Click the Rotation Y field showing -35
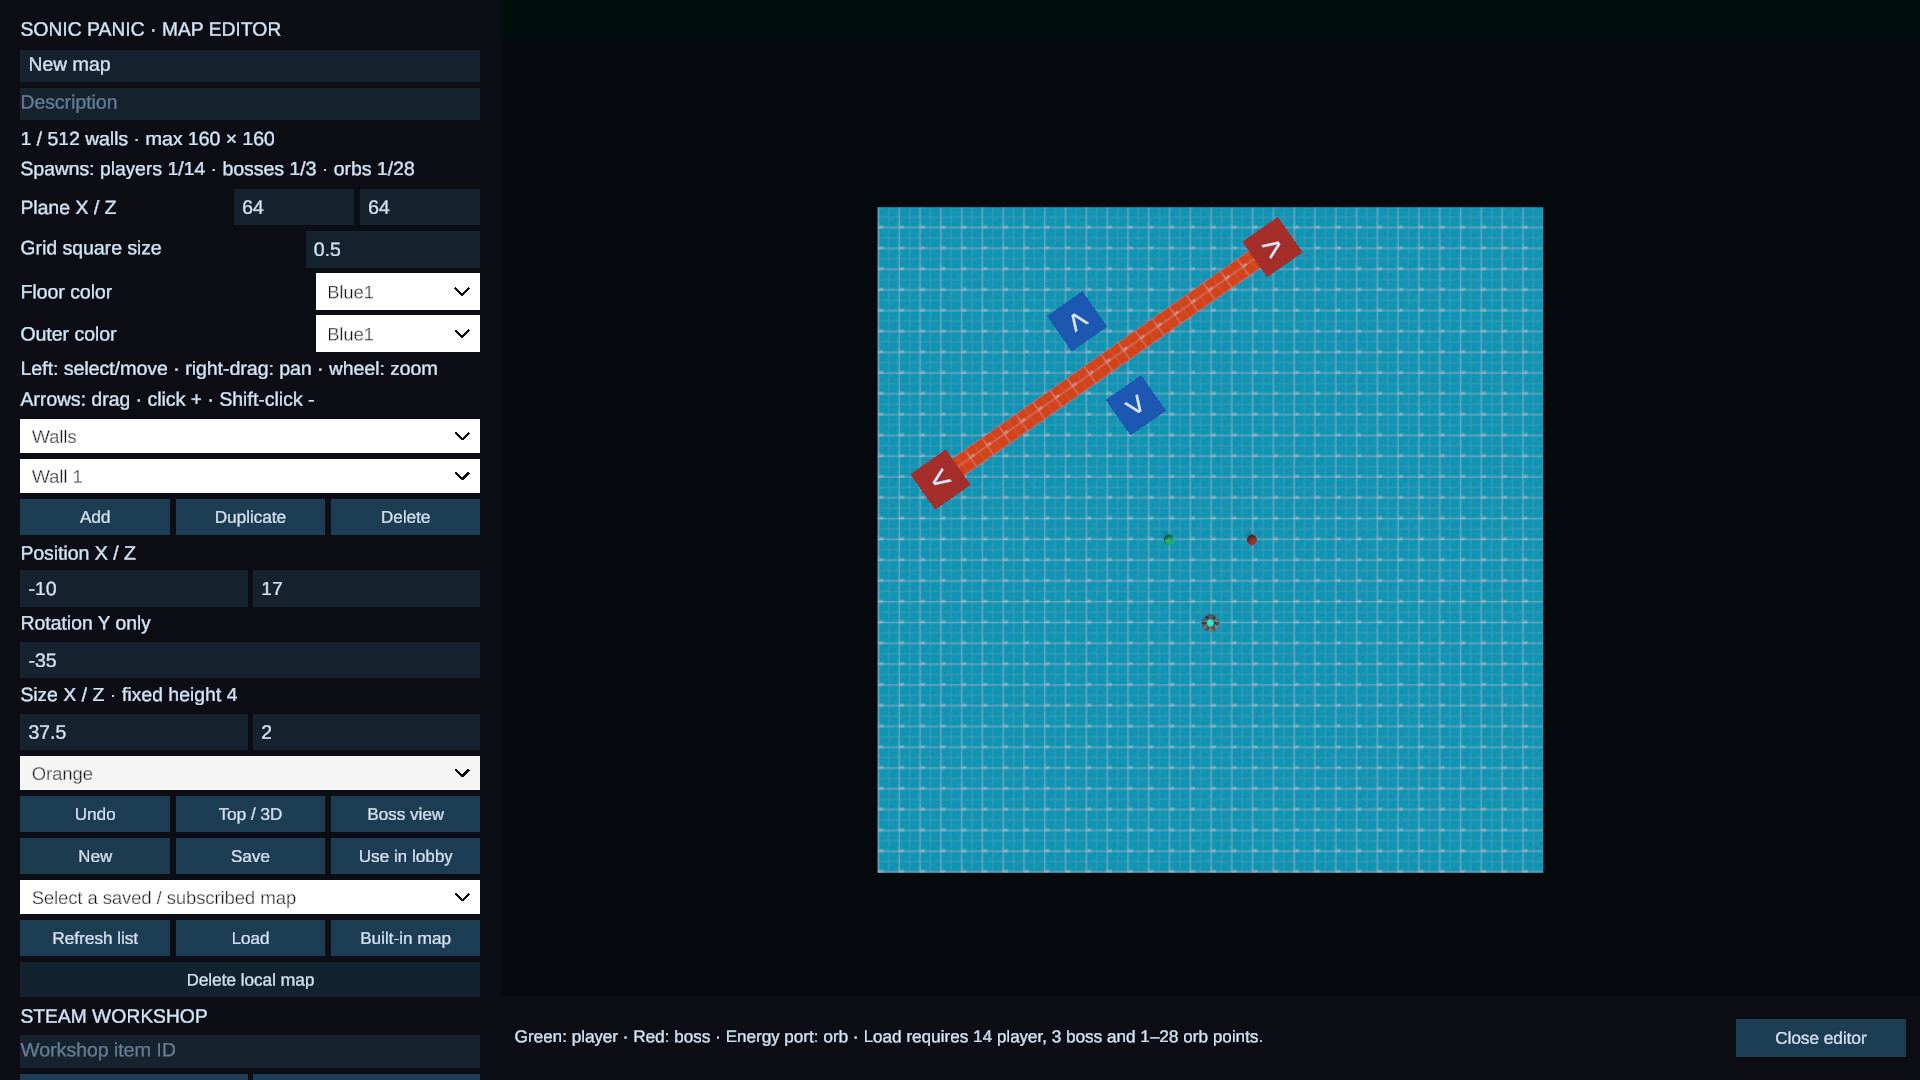This screenshot has width=1920, height=1080. click(250, 660)
